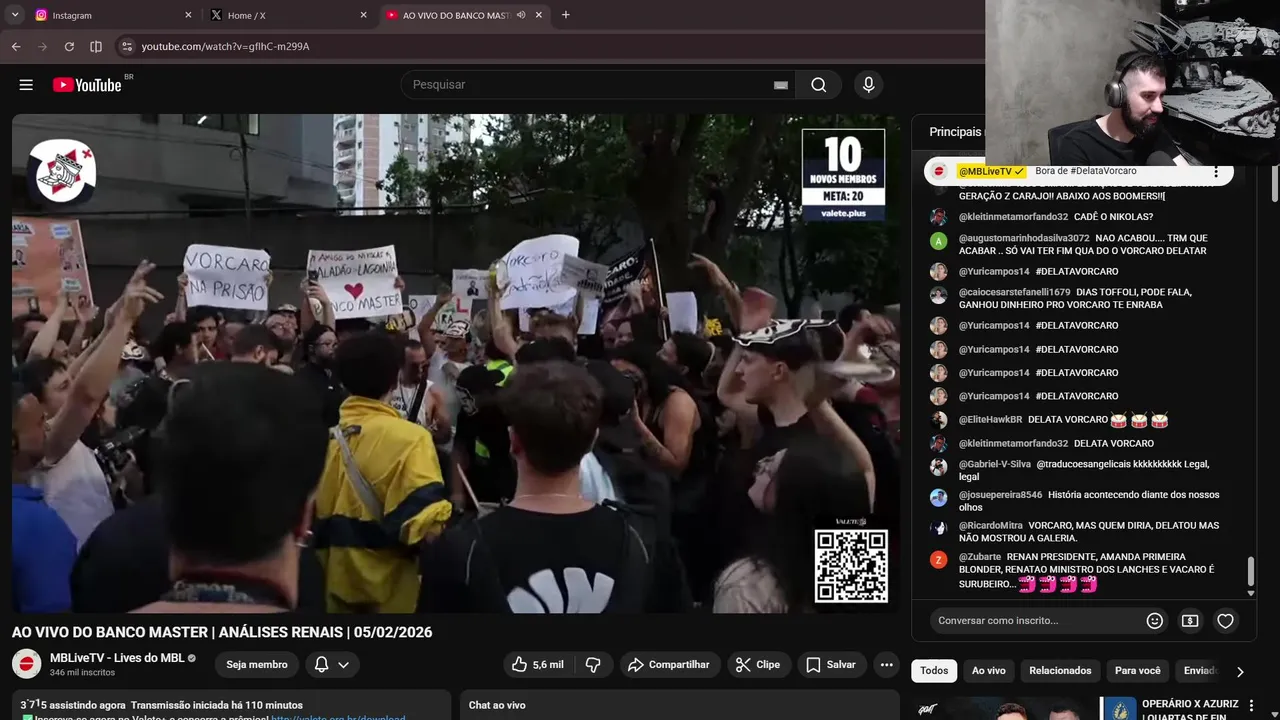Toggle the browser side panel icon

point(96,46)
